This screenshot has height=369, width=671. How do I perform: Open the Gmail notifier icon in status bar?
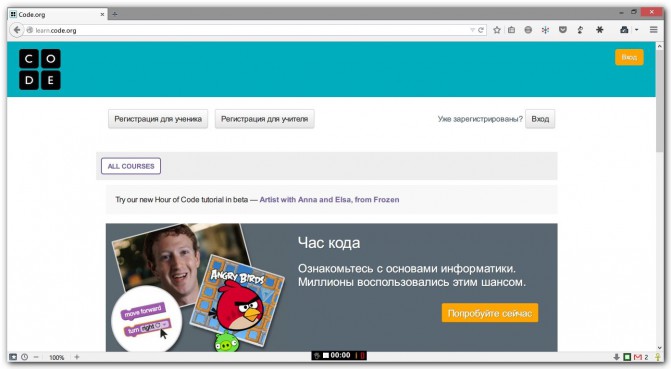coord(638,357)
